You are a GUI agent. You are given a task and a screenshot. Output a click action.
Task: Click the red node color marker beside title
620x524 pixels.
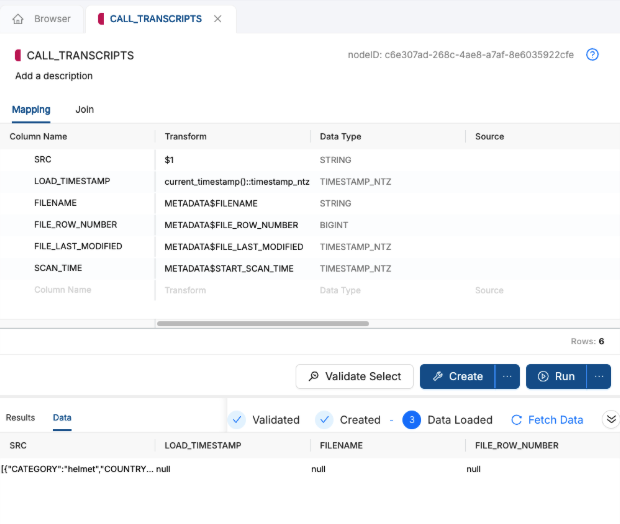coord(18,56)
